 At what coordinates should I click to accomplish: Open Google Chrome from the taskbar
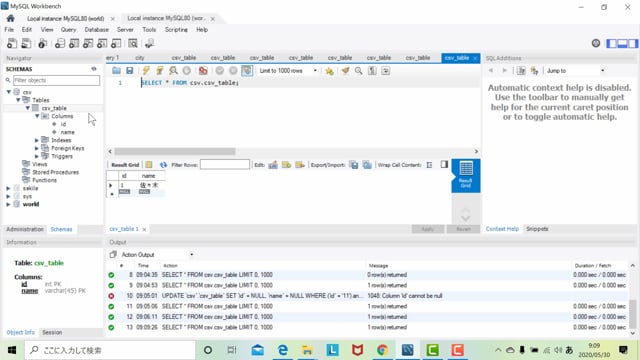tap(382, 350)
